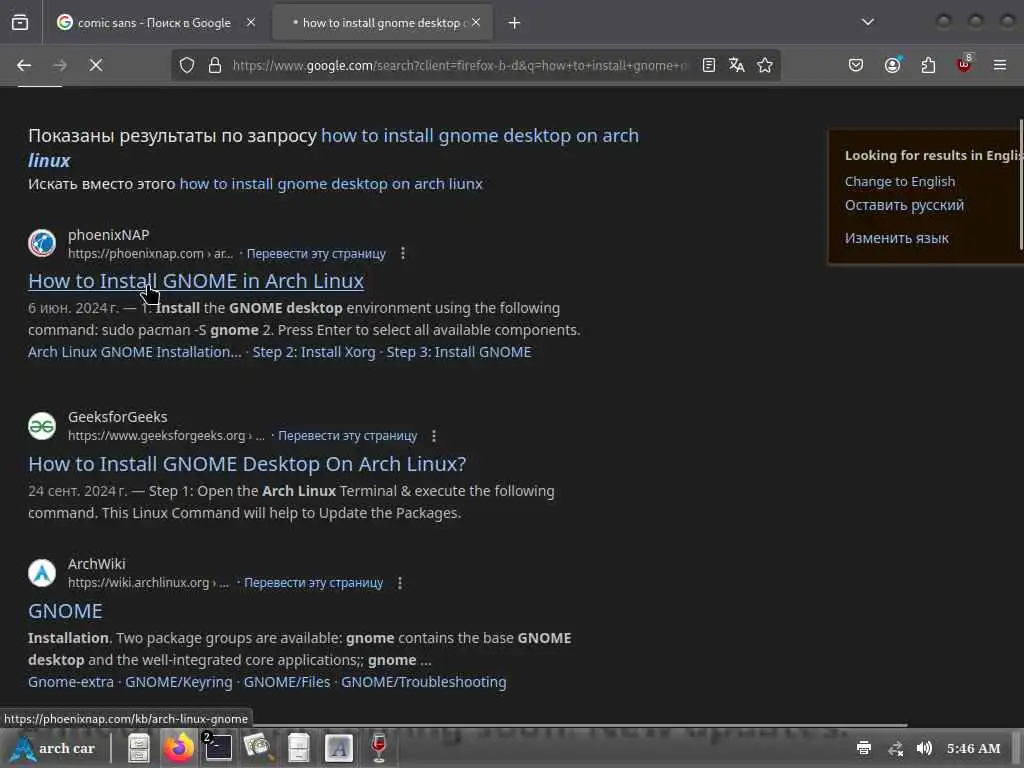The image size is (1024, 768).
Task: Open 'How to Install GNOME Desktop On Arch Linux?'
Action: tap(248, 464)
